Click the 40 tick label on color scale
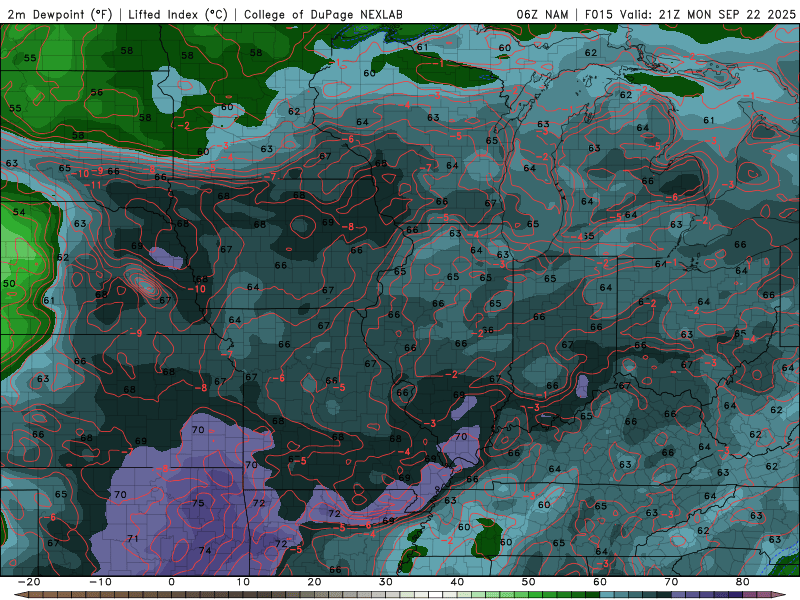Screen dimensions: 800x600 click(x=457, y=582)
